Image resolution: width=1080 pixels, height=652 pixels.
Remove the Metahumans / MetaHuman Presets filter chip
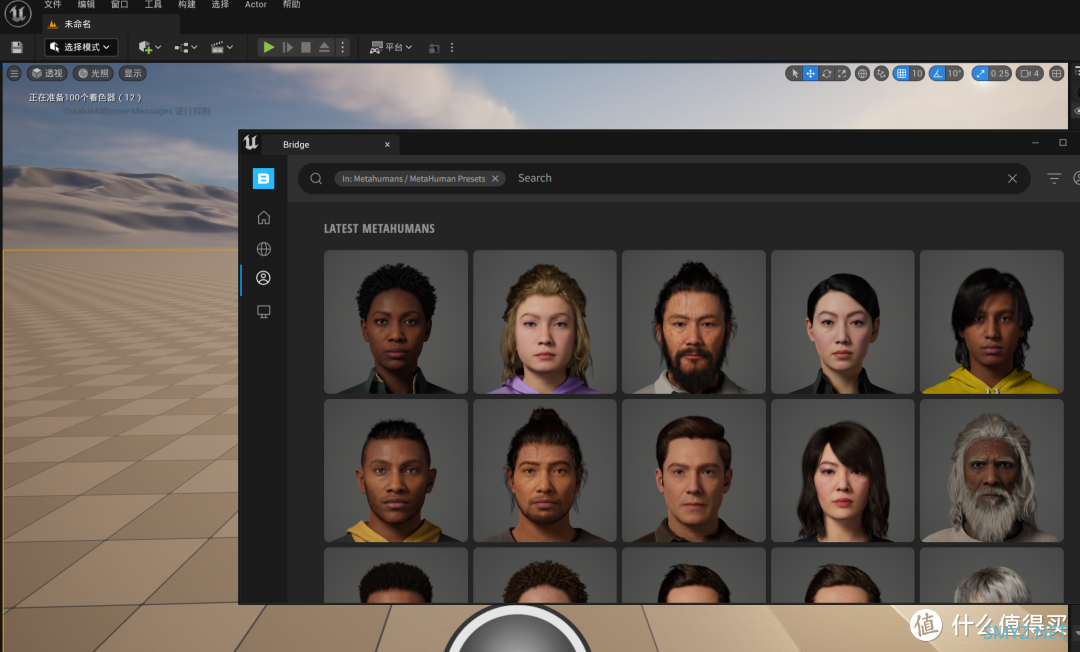click(495, 178)
